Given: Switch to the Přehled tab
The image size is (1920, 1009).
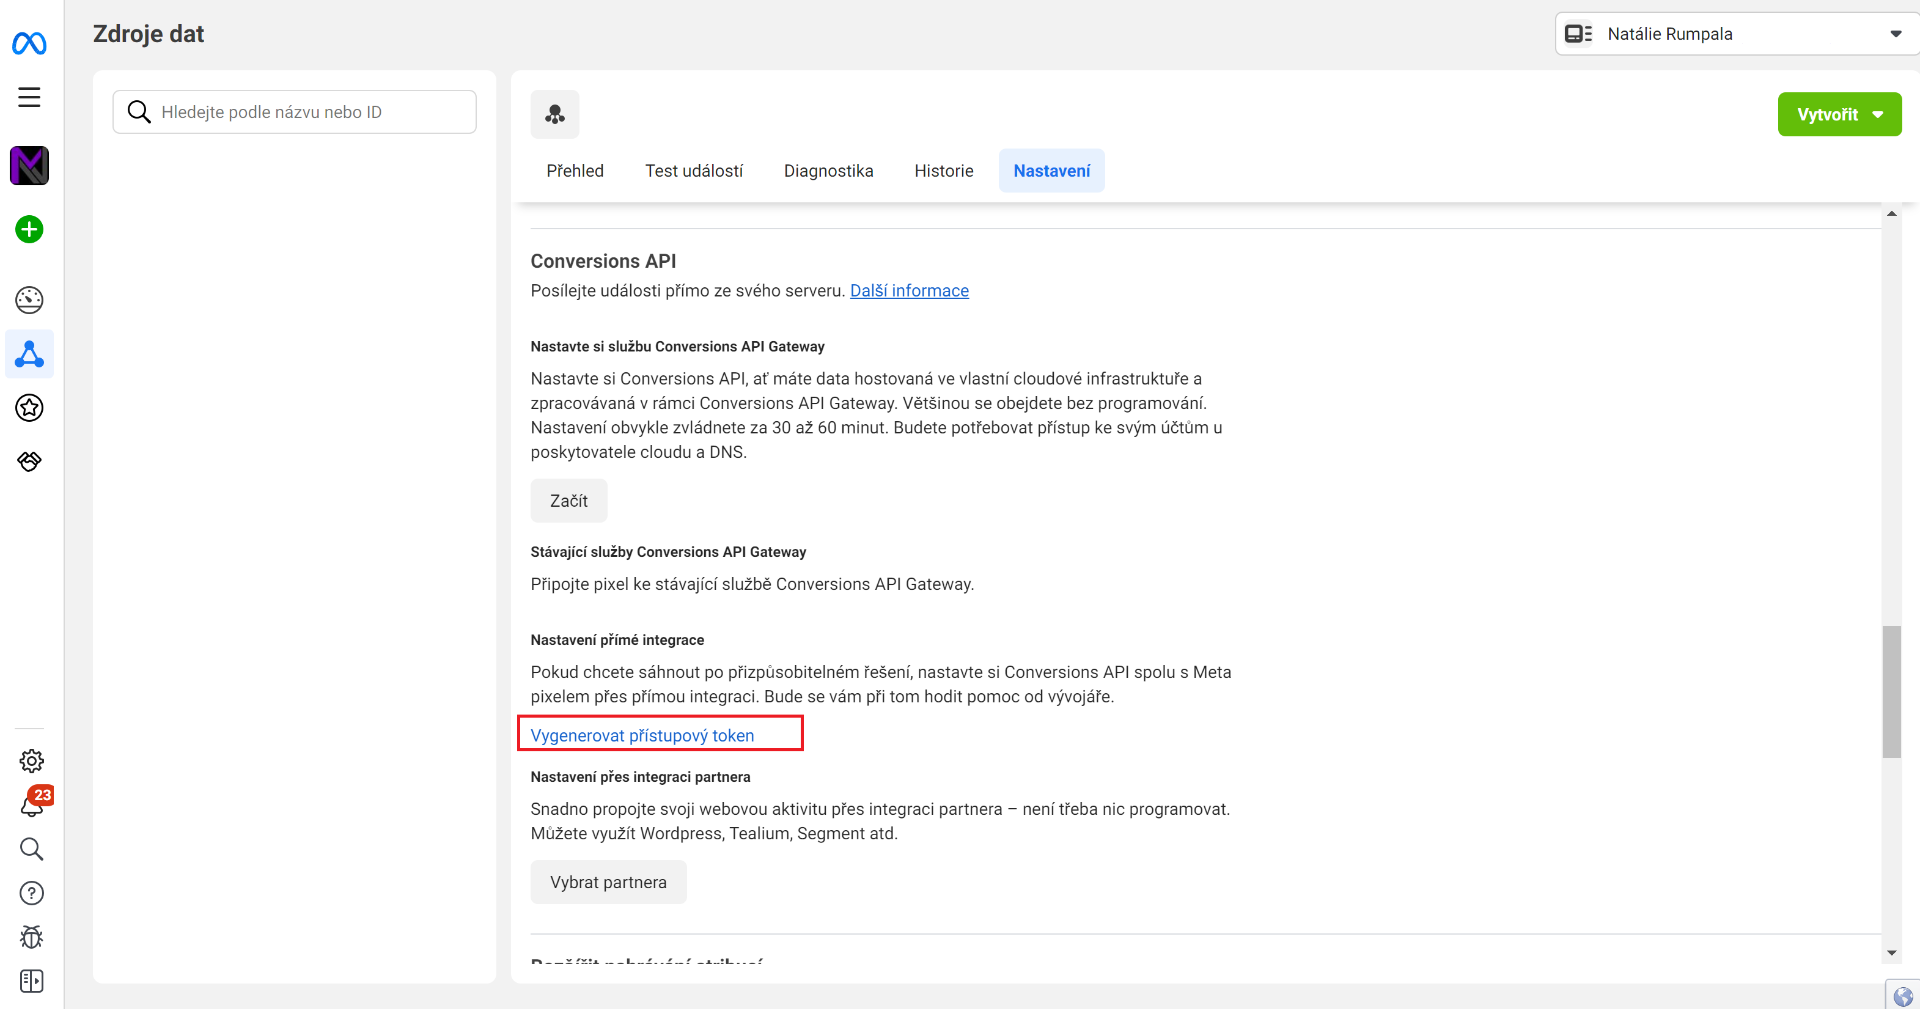Looking at the screenshot, I should point(575,171).
